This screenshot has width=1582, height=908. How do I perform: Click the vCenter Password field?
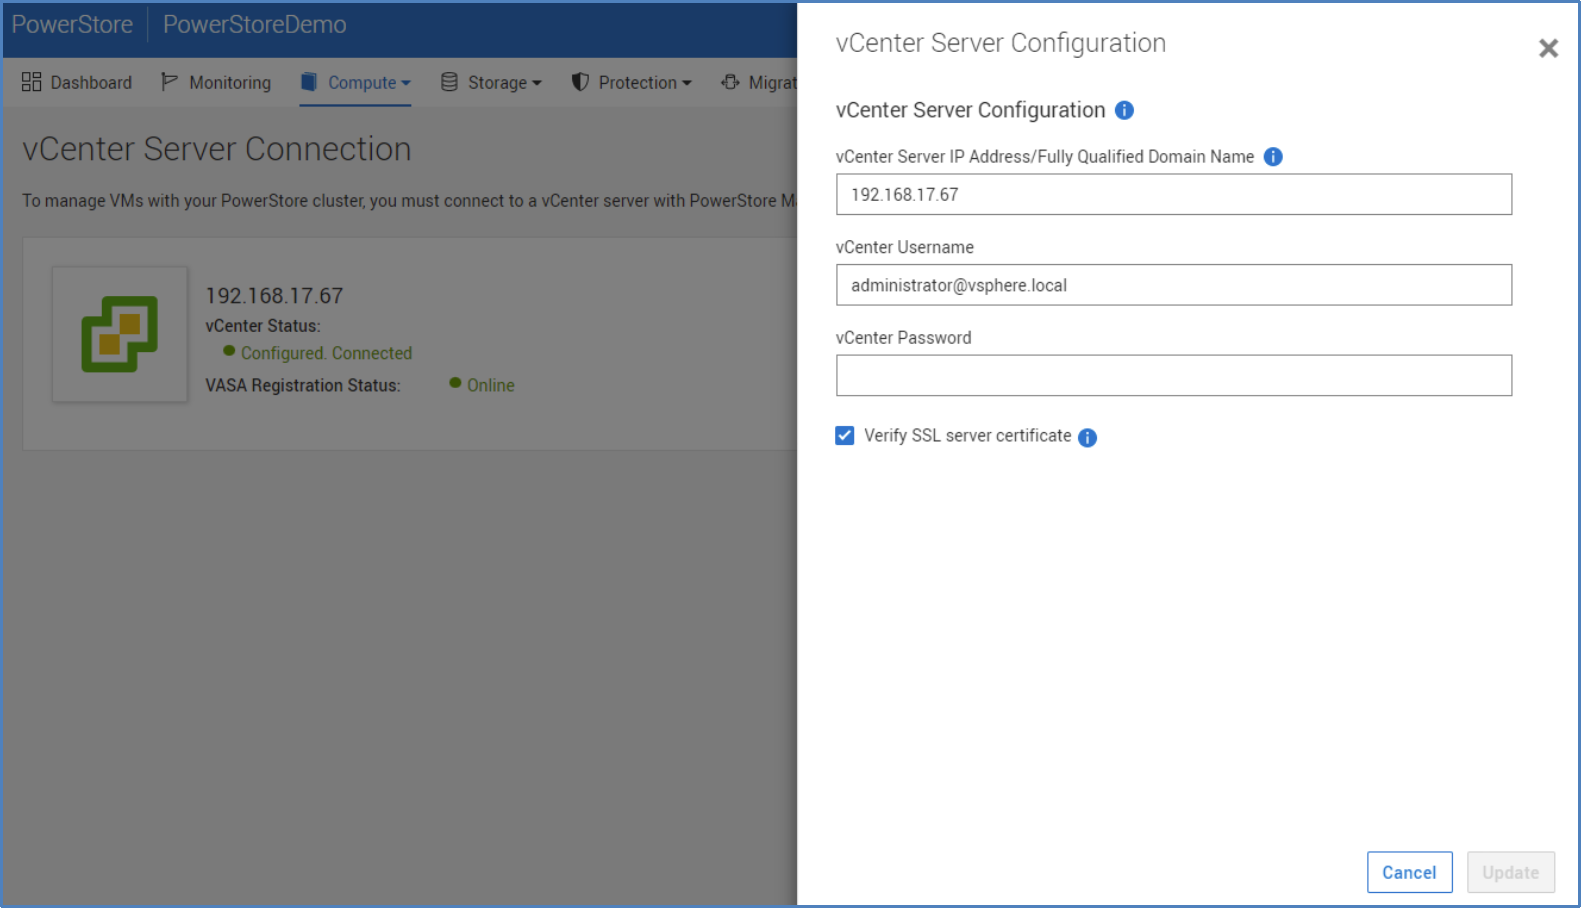coord(1174,375)
